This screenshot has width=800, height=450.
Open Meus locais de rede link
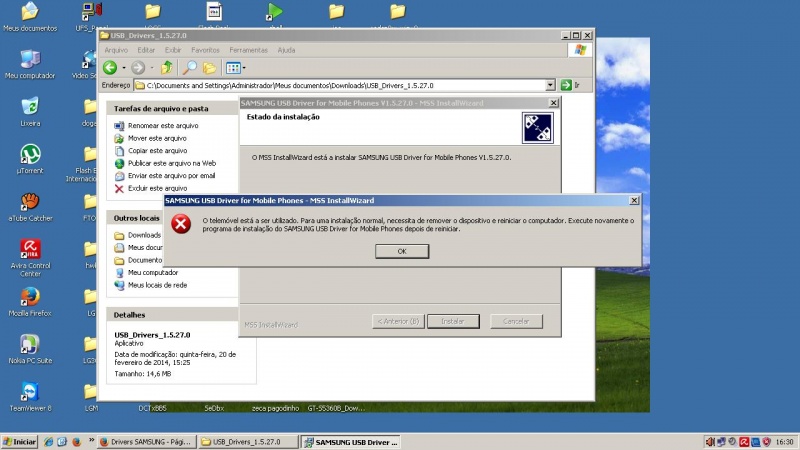point(157,285)
